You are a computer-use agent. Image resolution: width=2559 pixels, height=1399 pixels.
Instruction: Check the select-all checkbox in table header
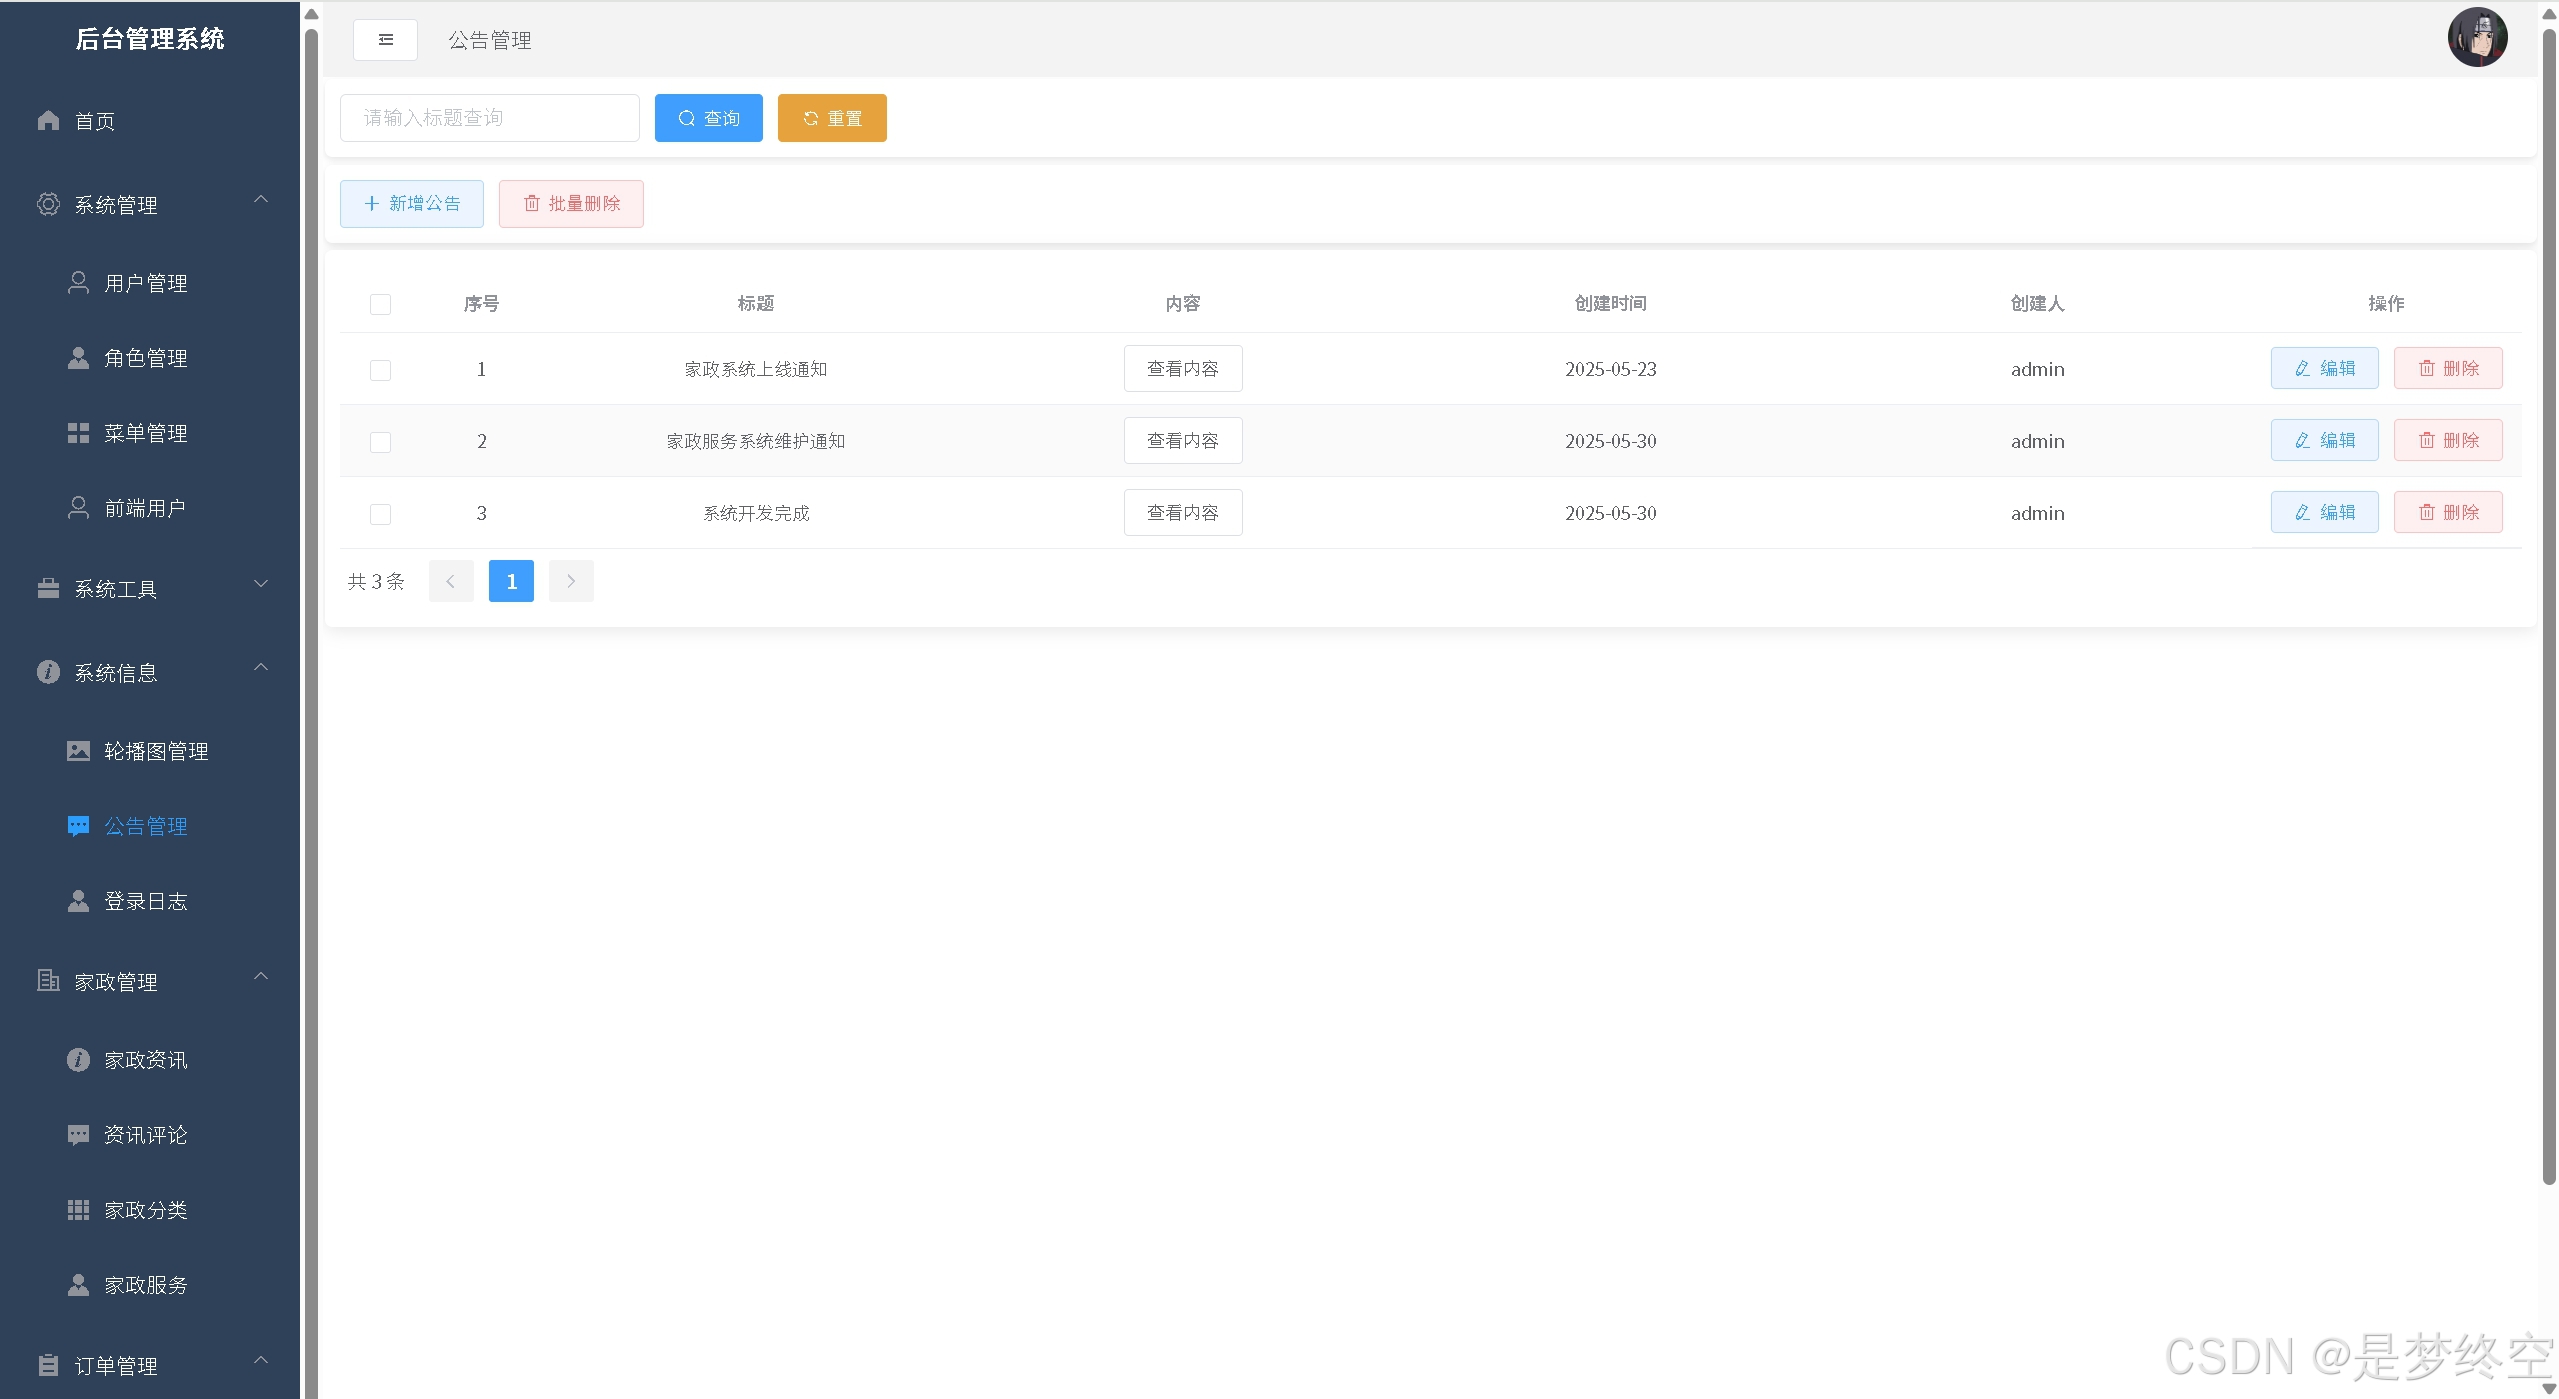(x=380, y=304)
